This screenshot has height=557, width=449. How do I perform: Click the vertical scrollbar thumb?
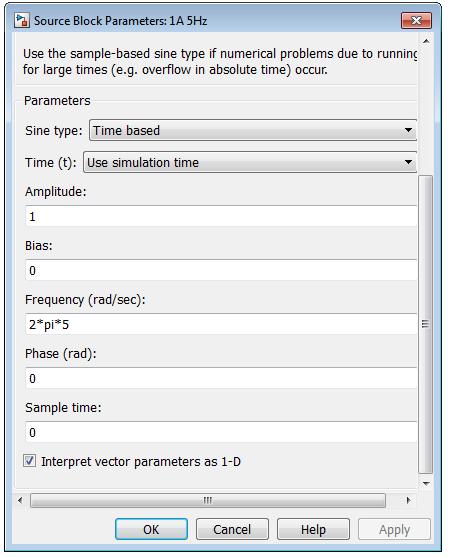pyautogui.click(x=426, y=324)
